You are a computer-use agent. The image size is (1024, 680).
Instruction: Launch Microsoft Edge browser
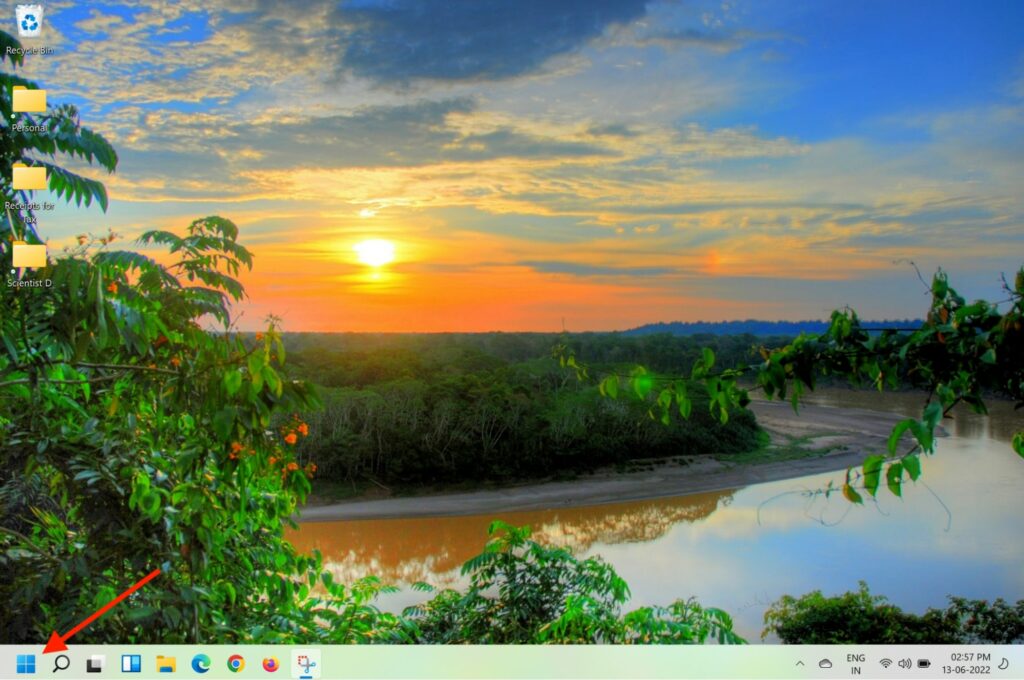point(201,663)
